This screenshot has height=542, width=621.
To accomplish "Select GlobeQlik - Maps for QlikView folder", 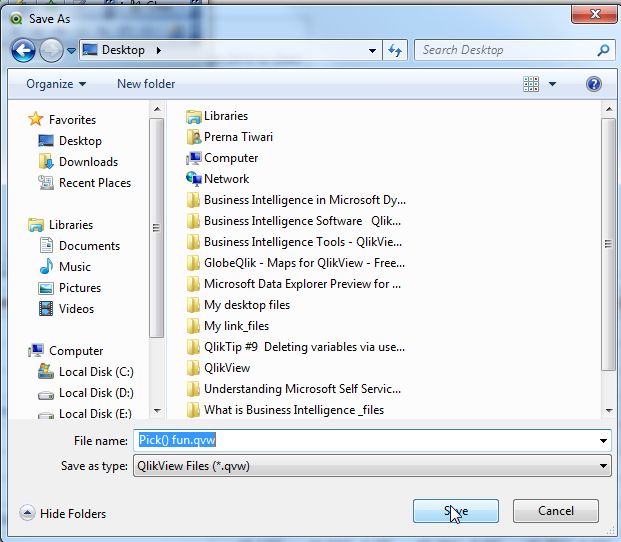I will (x=295, y=263).
